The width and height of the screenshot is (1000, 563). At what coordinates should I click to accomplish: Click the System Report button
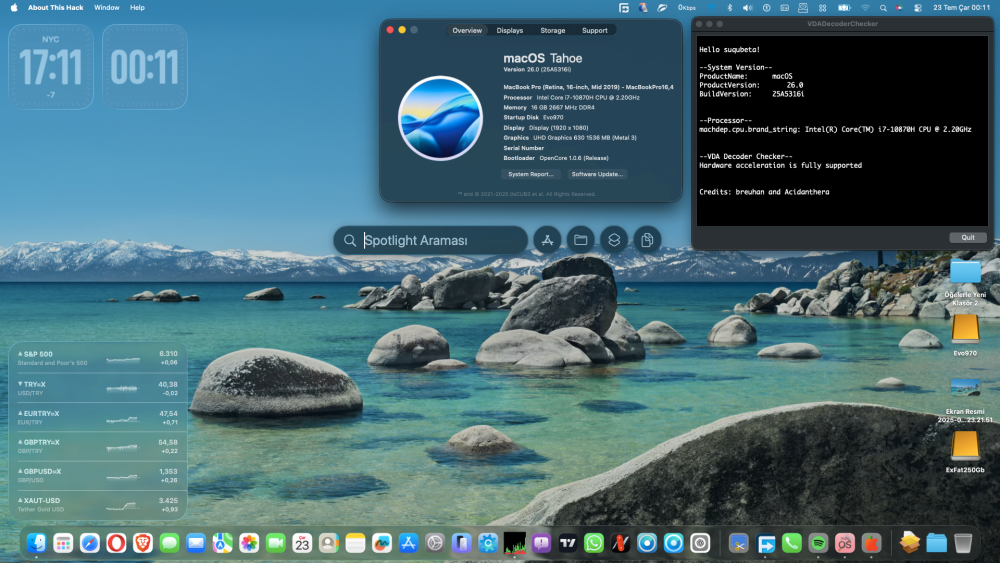(531, 174)
